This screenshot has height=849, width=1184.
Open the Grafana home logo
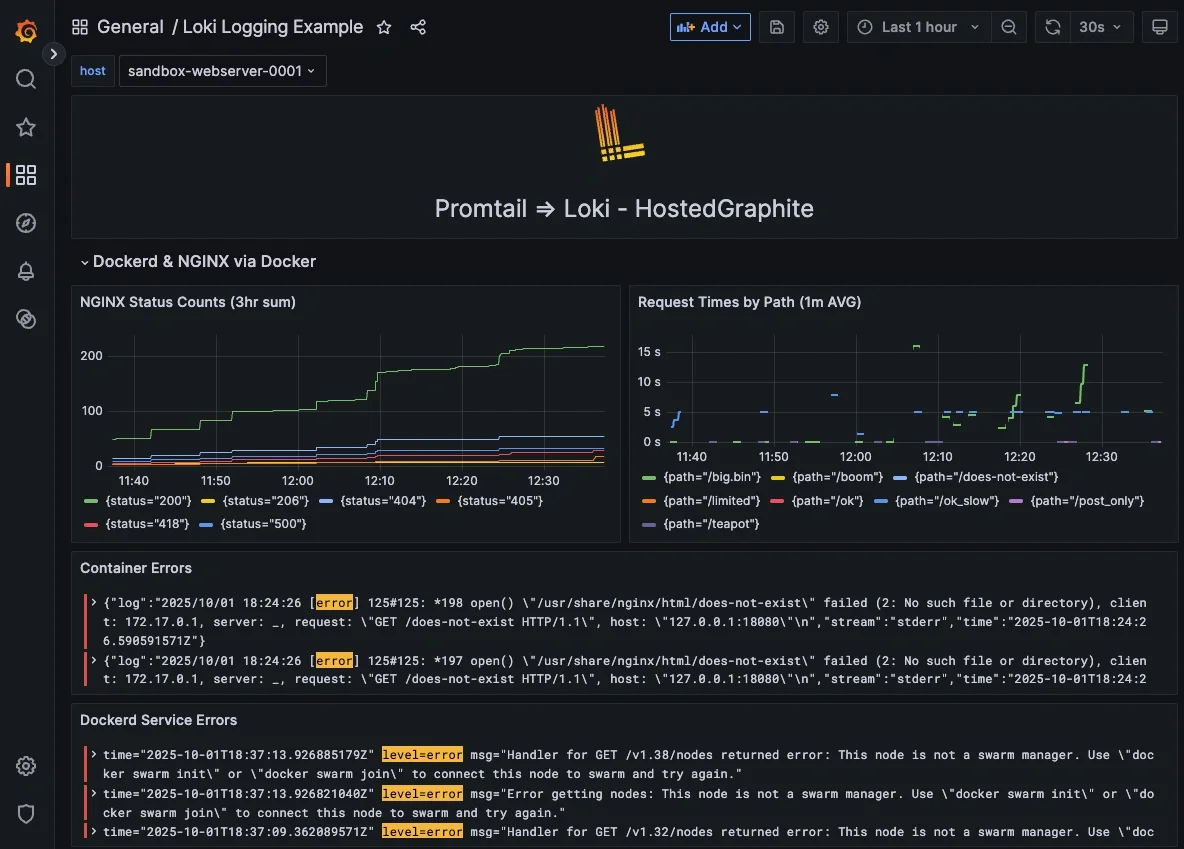tap(27, 31)
